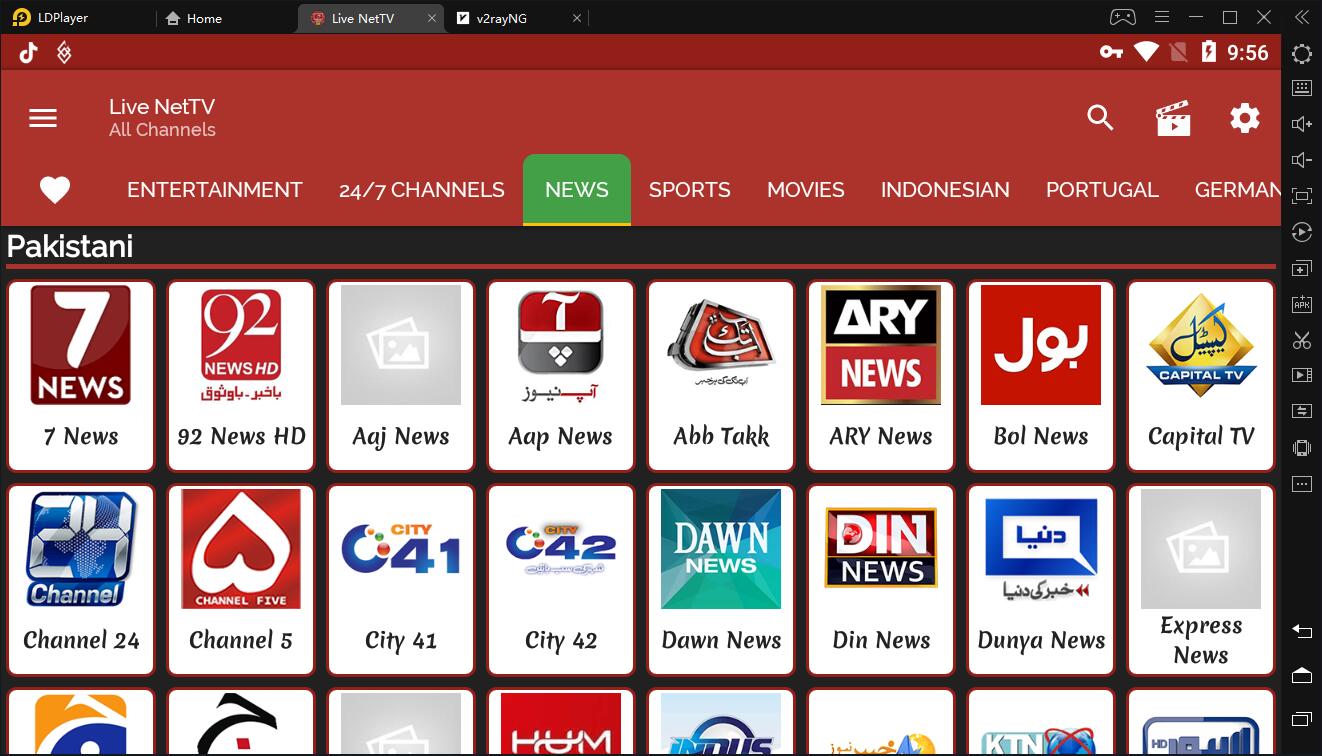Take a screenshot with scissors icon

(x=1302, y=340)
